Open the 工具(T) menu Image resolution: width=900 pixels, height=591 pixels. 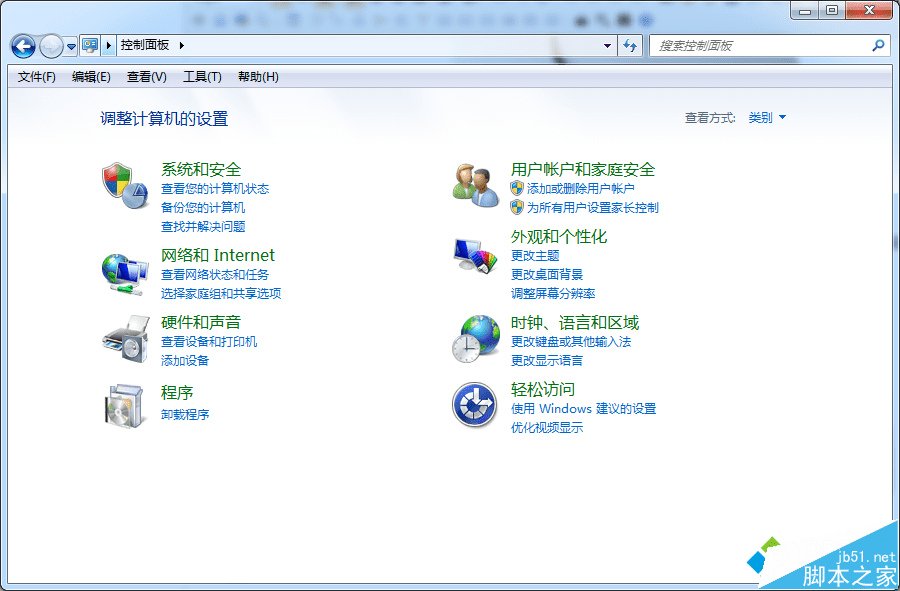(201, 77)
